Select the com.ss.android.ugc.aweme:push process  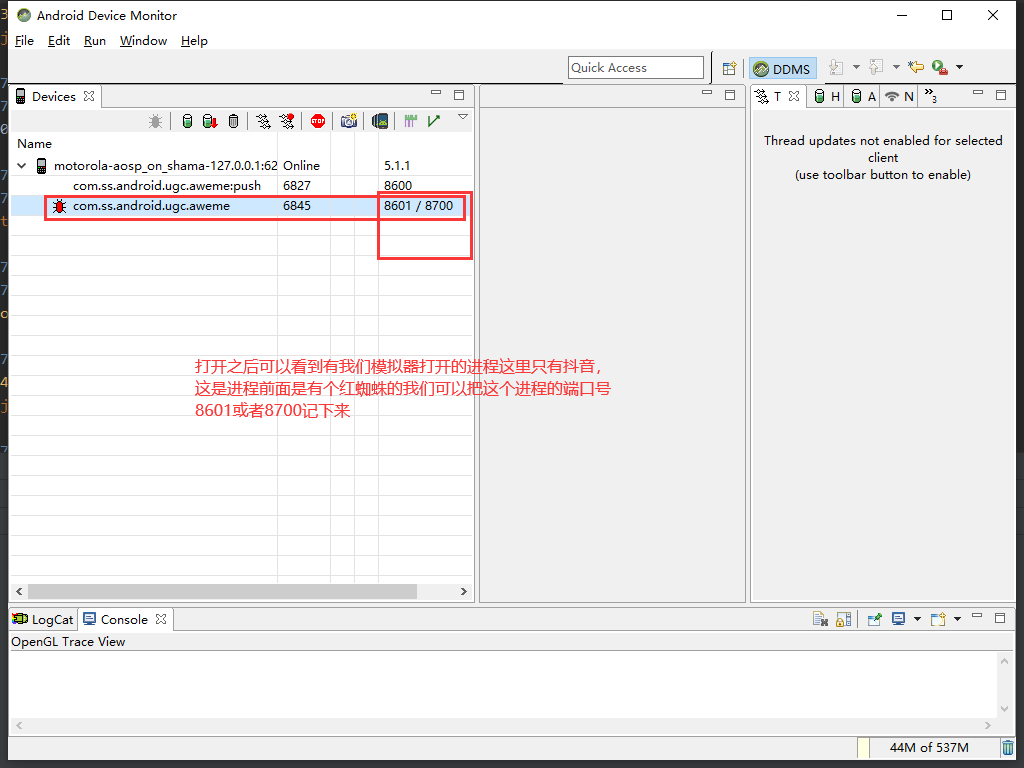point(166,186)
